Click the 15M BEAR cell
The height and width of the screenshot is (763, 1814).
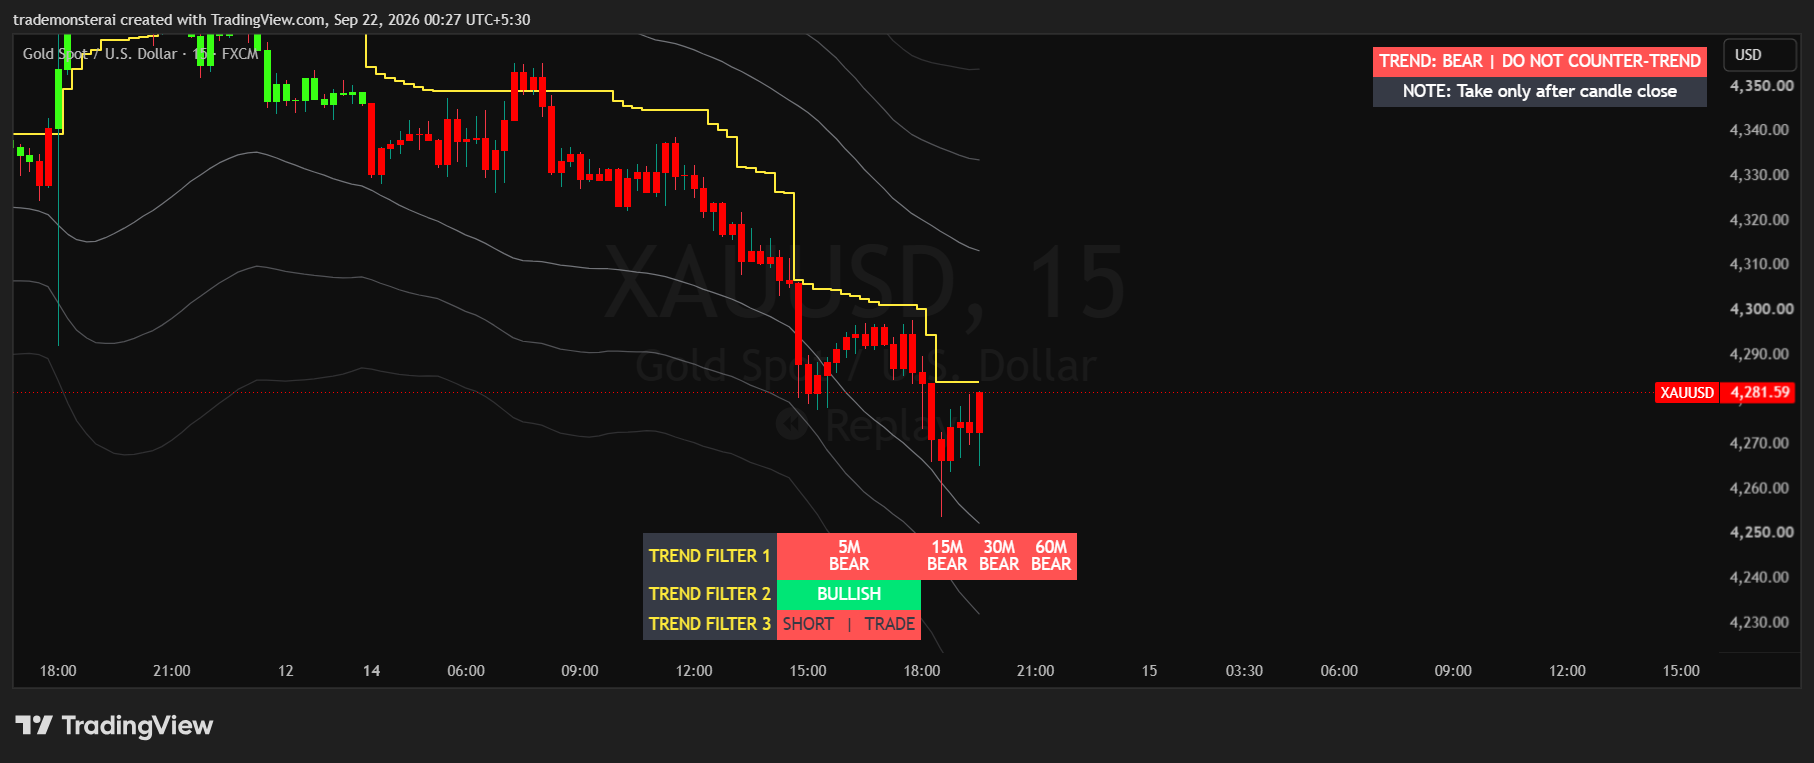(x=947, y=556)
